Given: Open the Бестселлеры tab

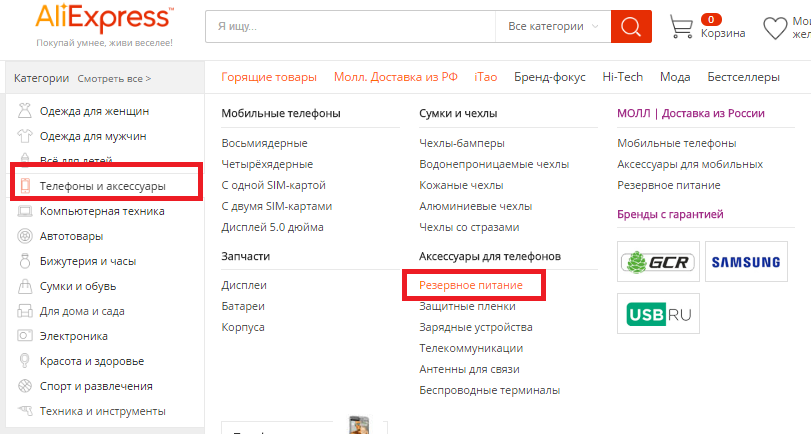Looking at the screenshot, I should (743, 77).
